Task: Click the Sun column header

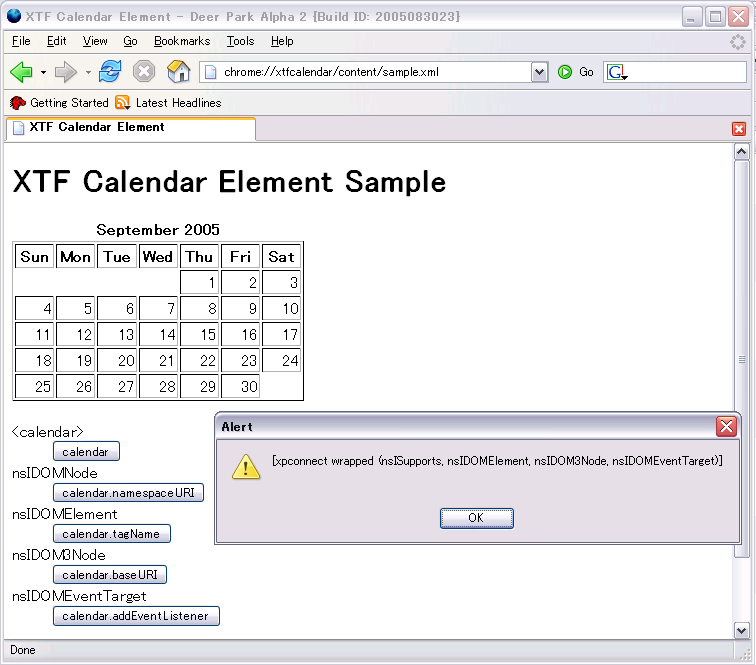Action: coord(34,256)
